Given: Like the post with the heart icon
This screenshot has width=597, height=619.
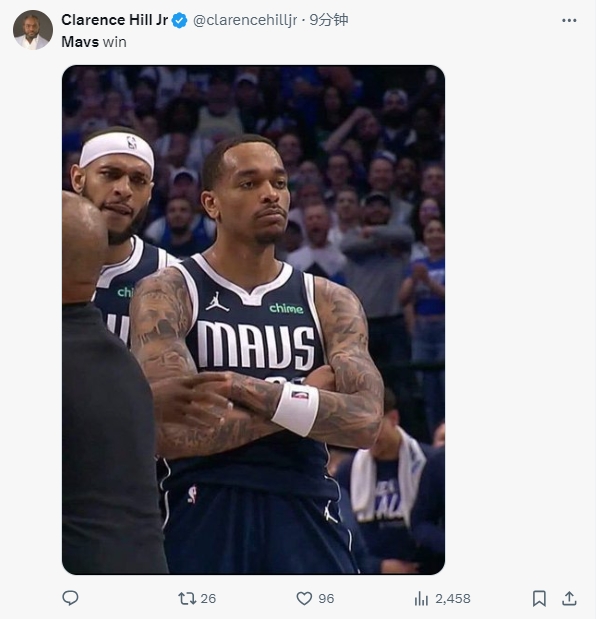Looking at the screenshot, I should coord(304,598).
